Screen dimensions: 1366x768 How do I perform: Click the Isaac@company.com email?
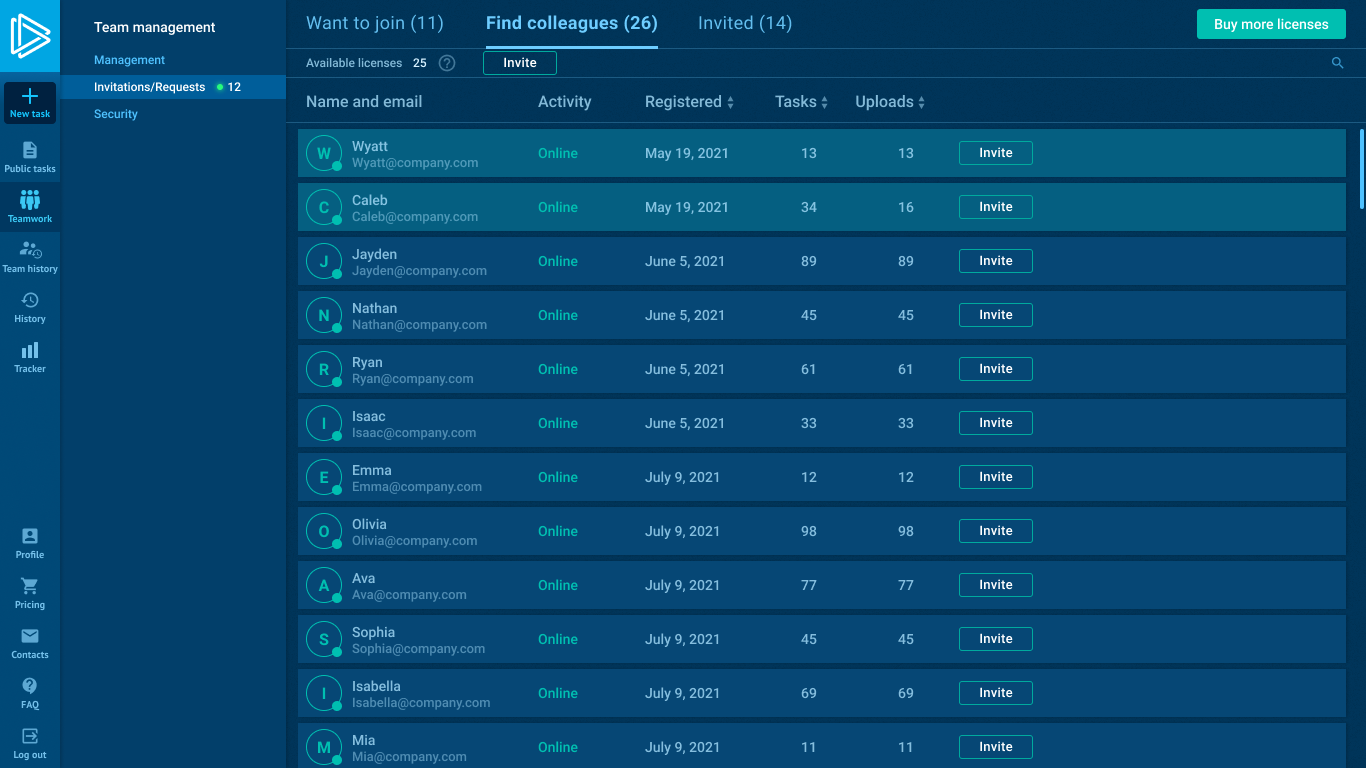tap(414, 433)
